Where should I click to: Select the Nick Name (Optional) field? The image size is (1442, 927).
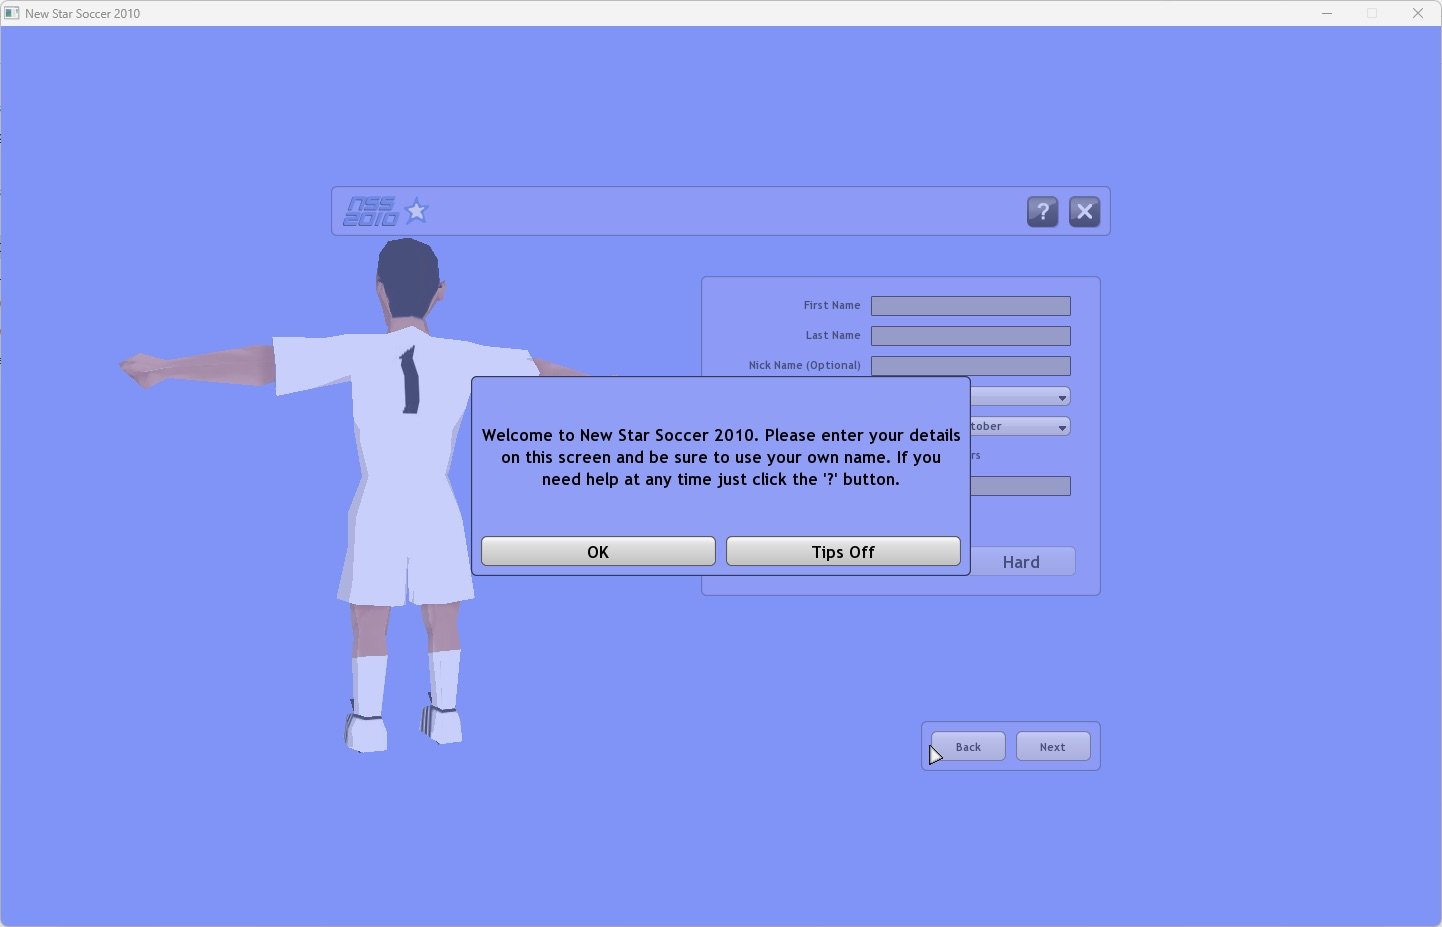point(970,366)
